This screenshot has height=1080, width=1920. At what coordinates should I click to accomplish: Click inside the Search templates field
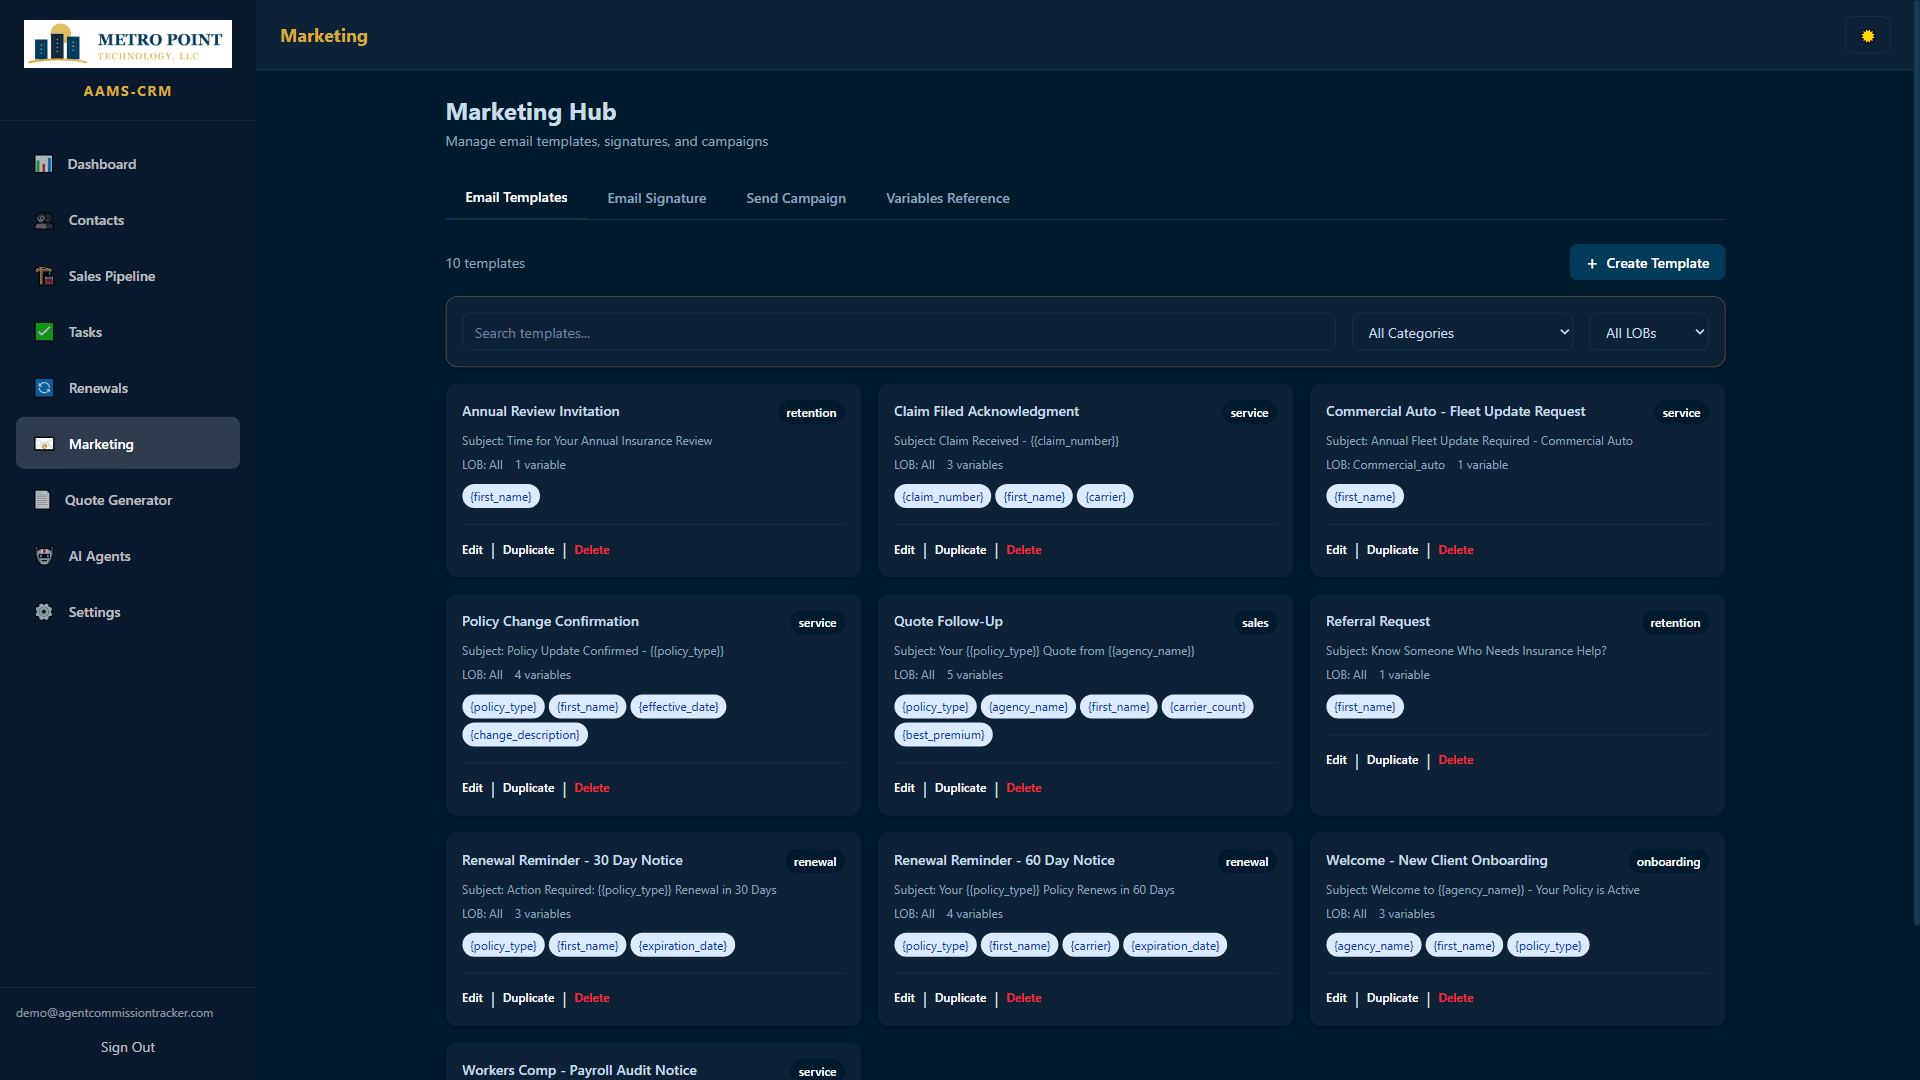pyautogui.click(x=898, y=332)
